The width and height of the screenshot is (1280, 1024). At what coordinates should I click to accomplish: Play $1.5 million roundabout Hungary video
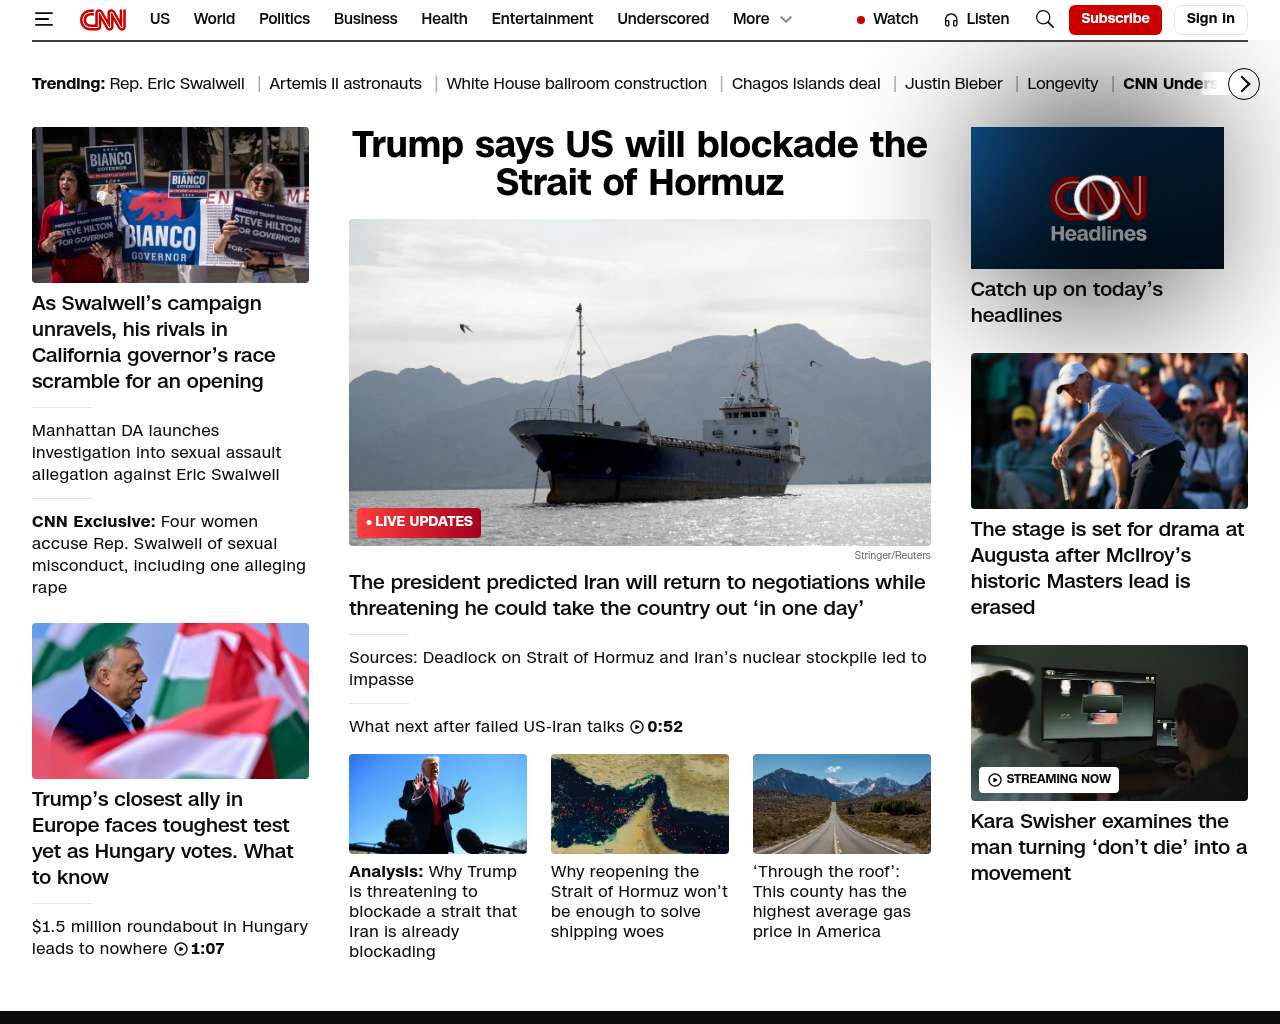click(x=170, y=937)
